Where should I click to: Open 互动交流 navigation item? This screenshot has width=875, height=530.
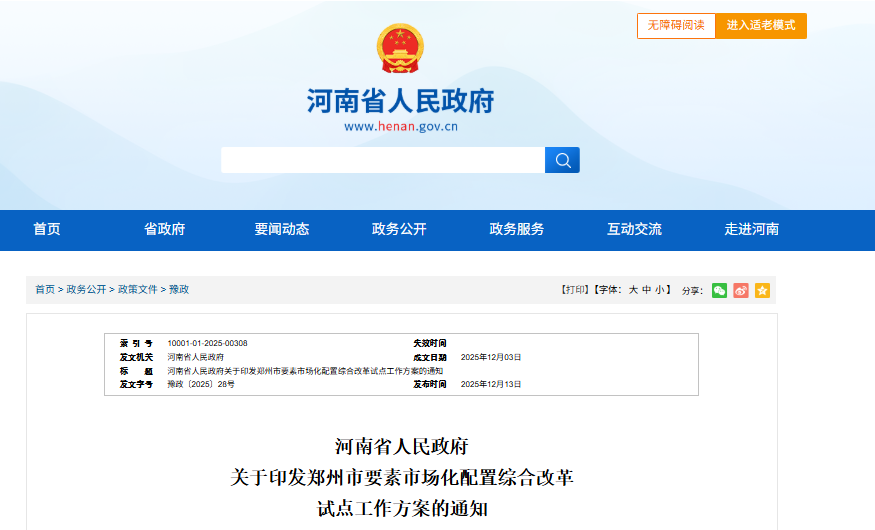pyautogui.click(x=634, y=229)
